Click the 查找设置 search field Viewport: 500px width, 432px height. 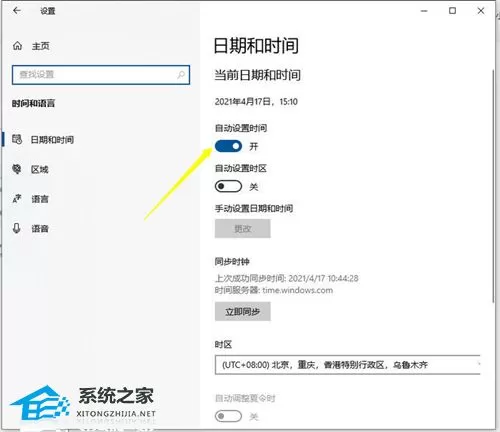click(101, 75)
